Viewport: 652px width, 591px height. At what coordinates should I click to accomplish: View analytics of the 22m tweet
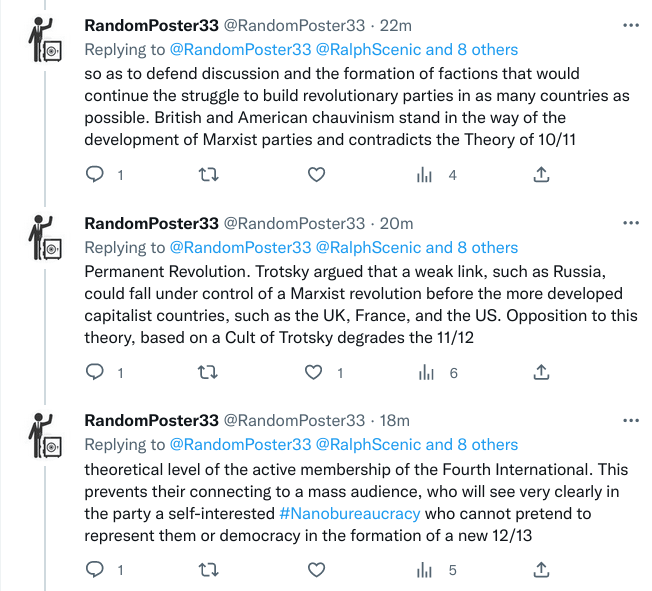coord(425,175)
